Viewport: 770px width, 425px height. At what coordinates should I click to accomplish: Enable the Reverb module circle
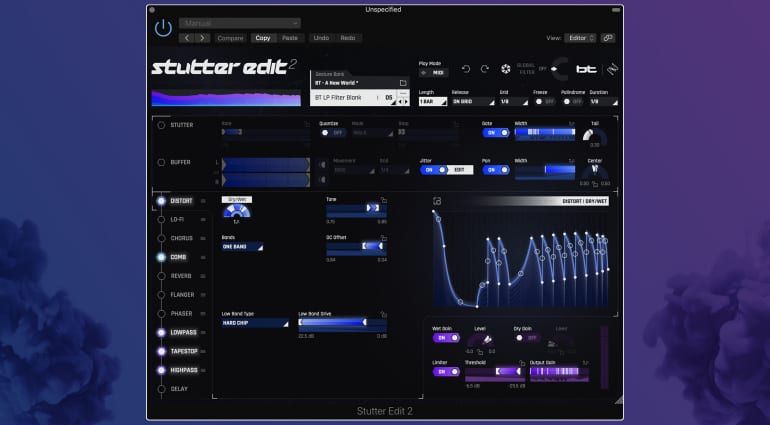[x=161, y=276]
